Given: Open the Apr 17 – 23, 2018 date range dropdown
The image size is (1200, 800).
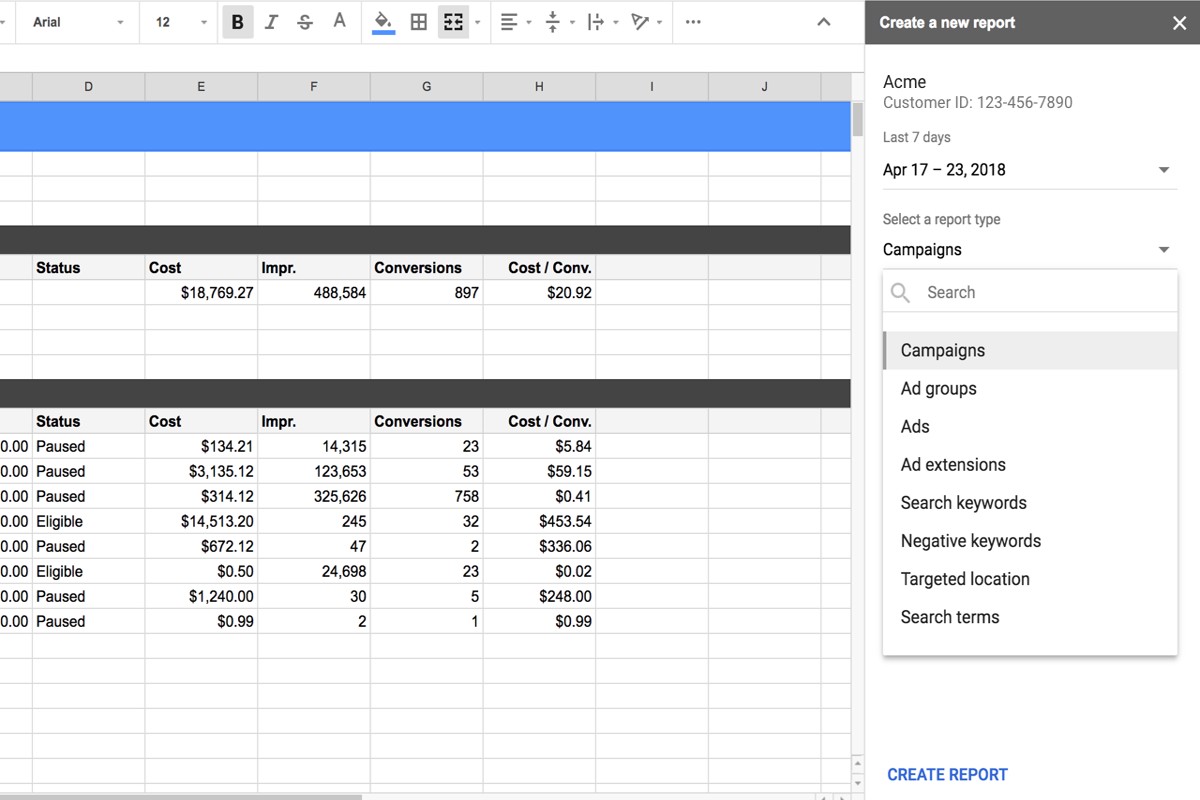Looking at the screenshot, I should click(1030, 170).
